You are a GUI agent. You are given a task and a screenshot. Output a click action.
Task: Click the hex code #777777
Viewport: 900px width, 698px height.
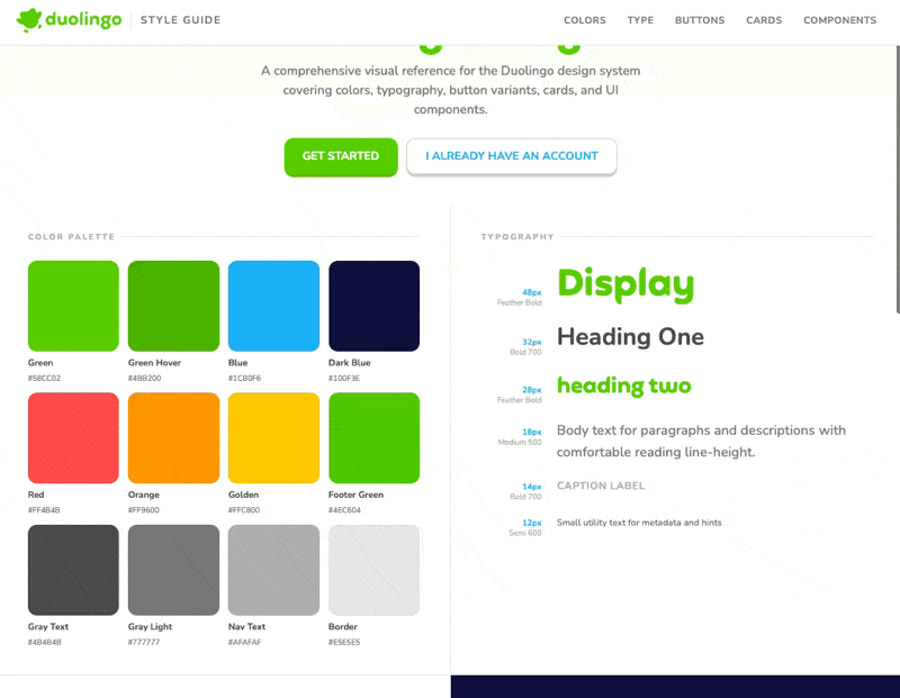click(x=144, y=642)
